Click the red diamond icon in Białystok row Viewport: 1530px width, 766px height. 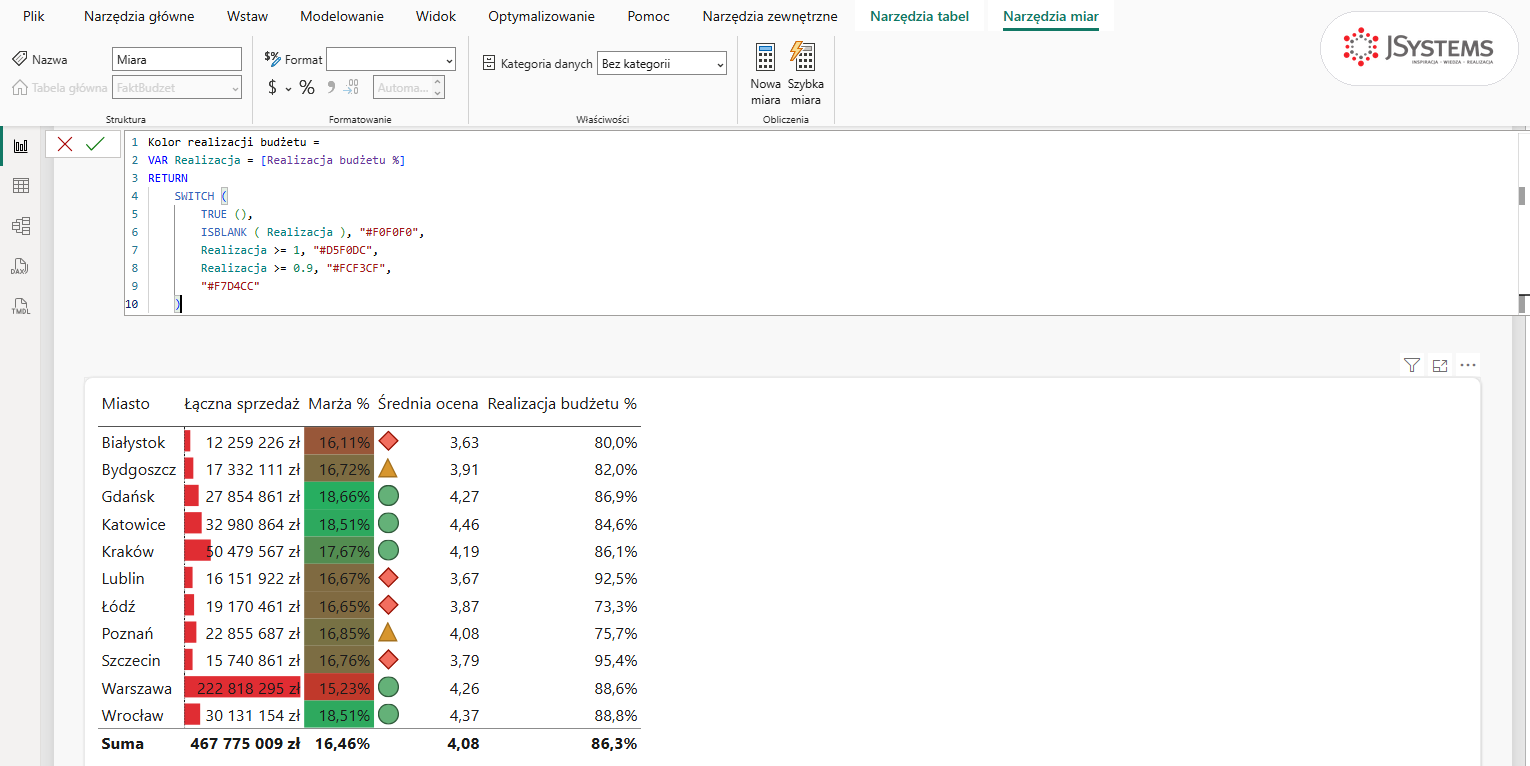(388, 441)
